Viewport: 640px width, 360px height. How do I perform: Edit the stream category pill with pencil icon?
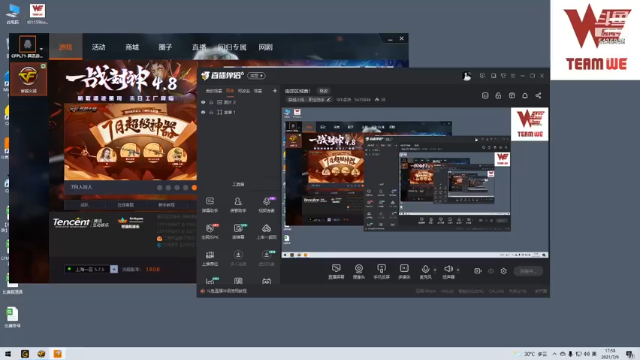pos(309,99)
